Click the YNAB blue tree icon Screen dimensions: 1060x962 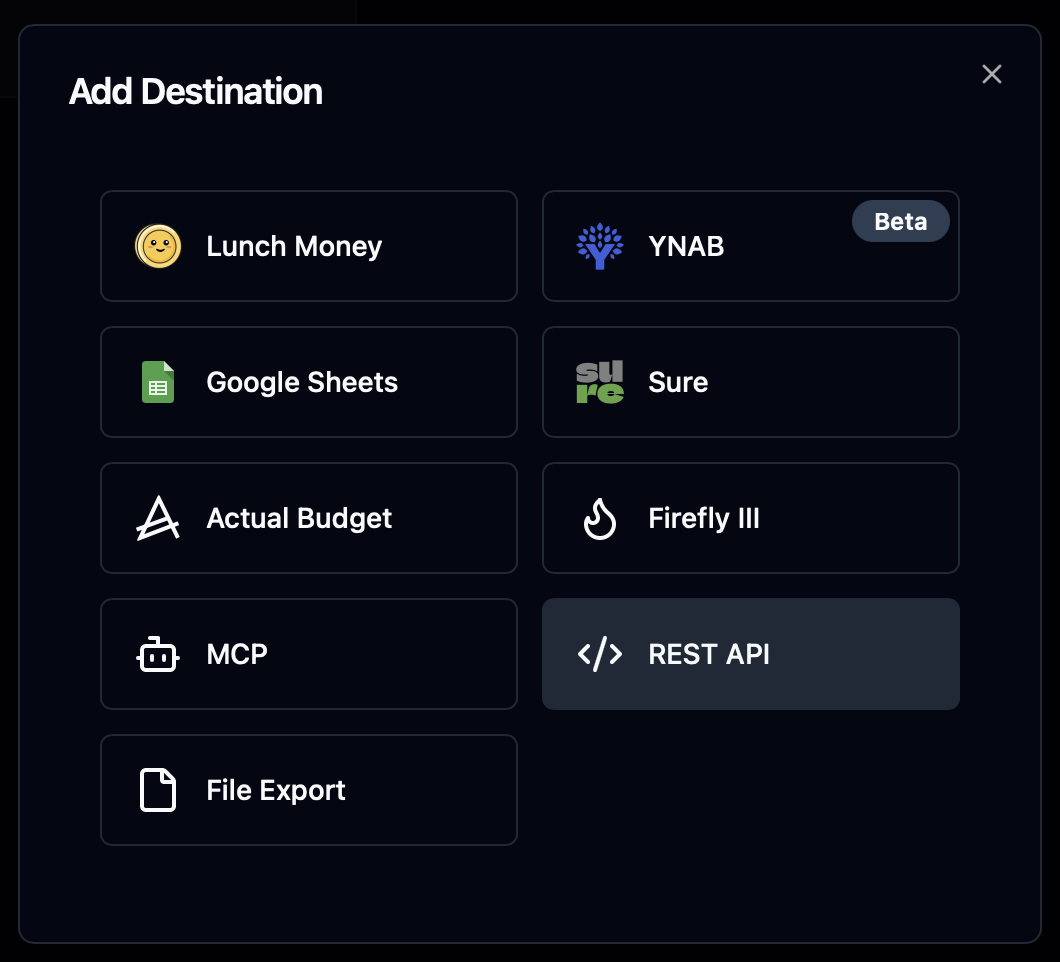(600, 246)
